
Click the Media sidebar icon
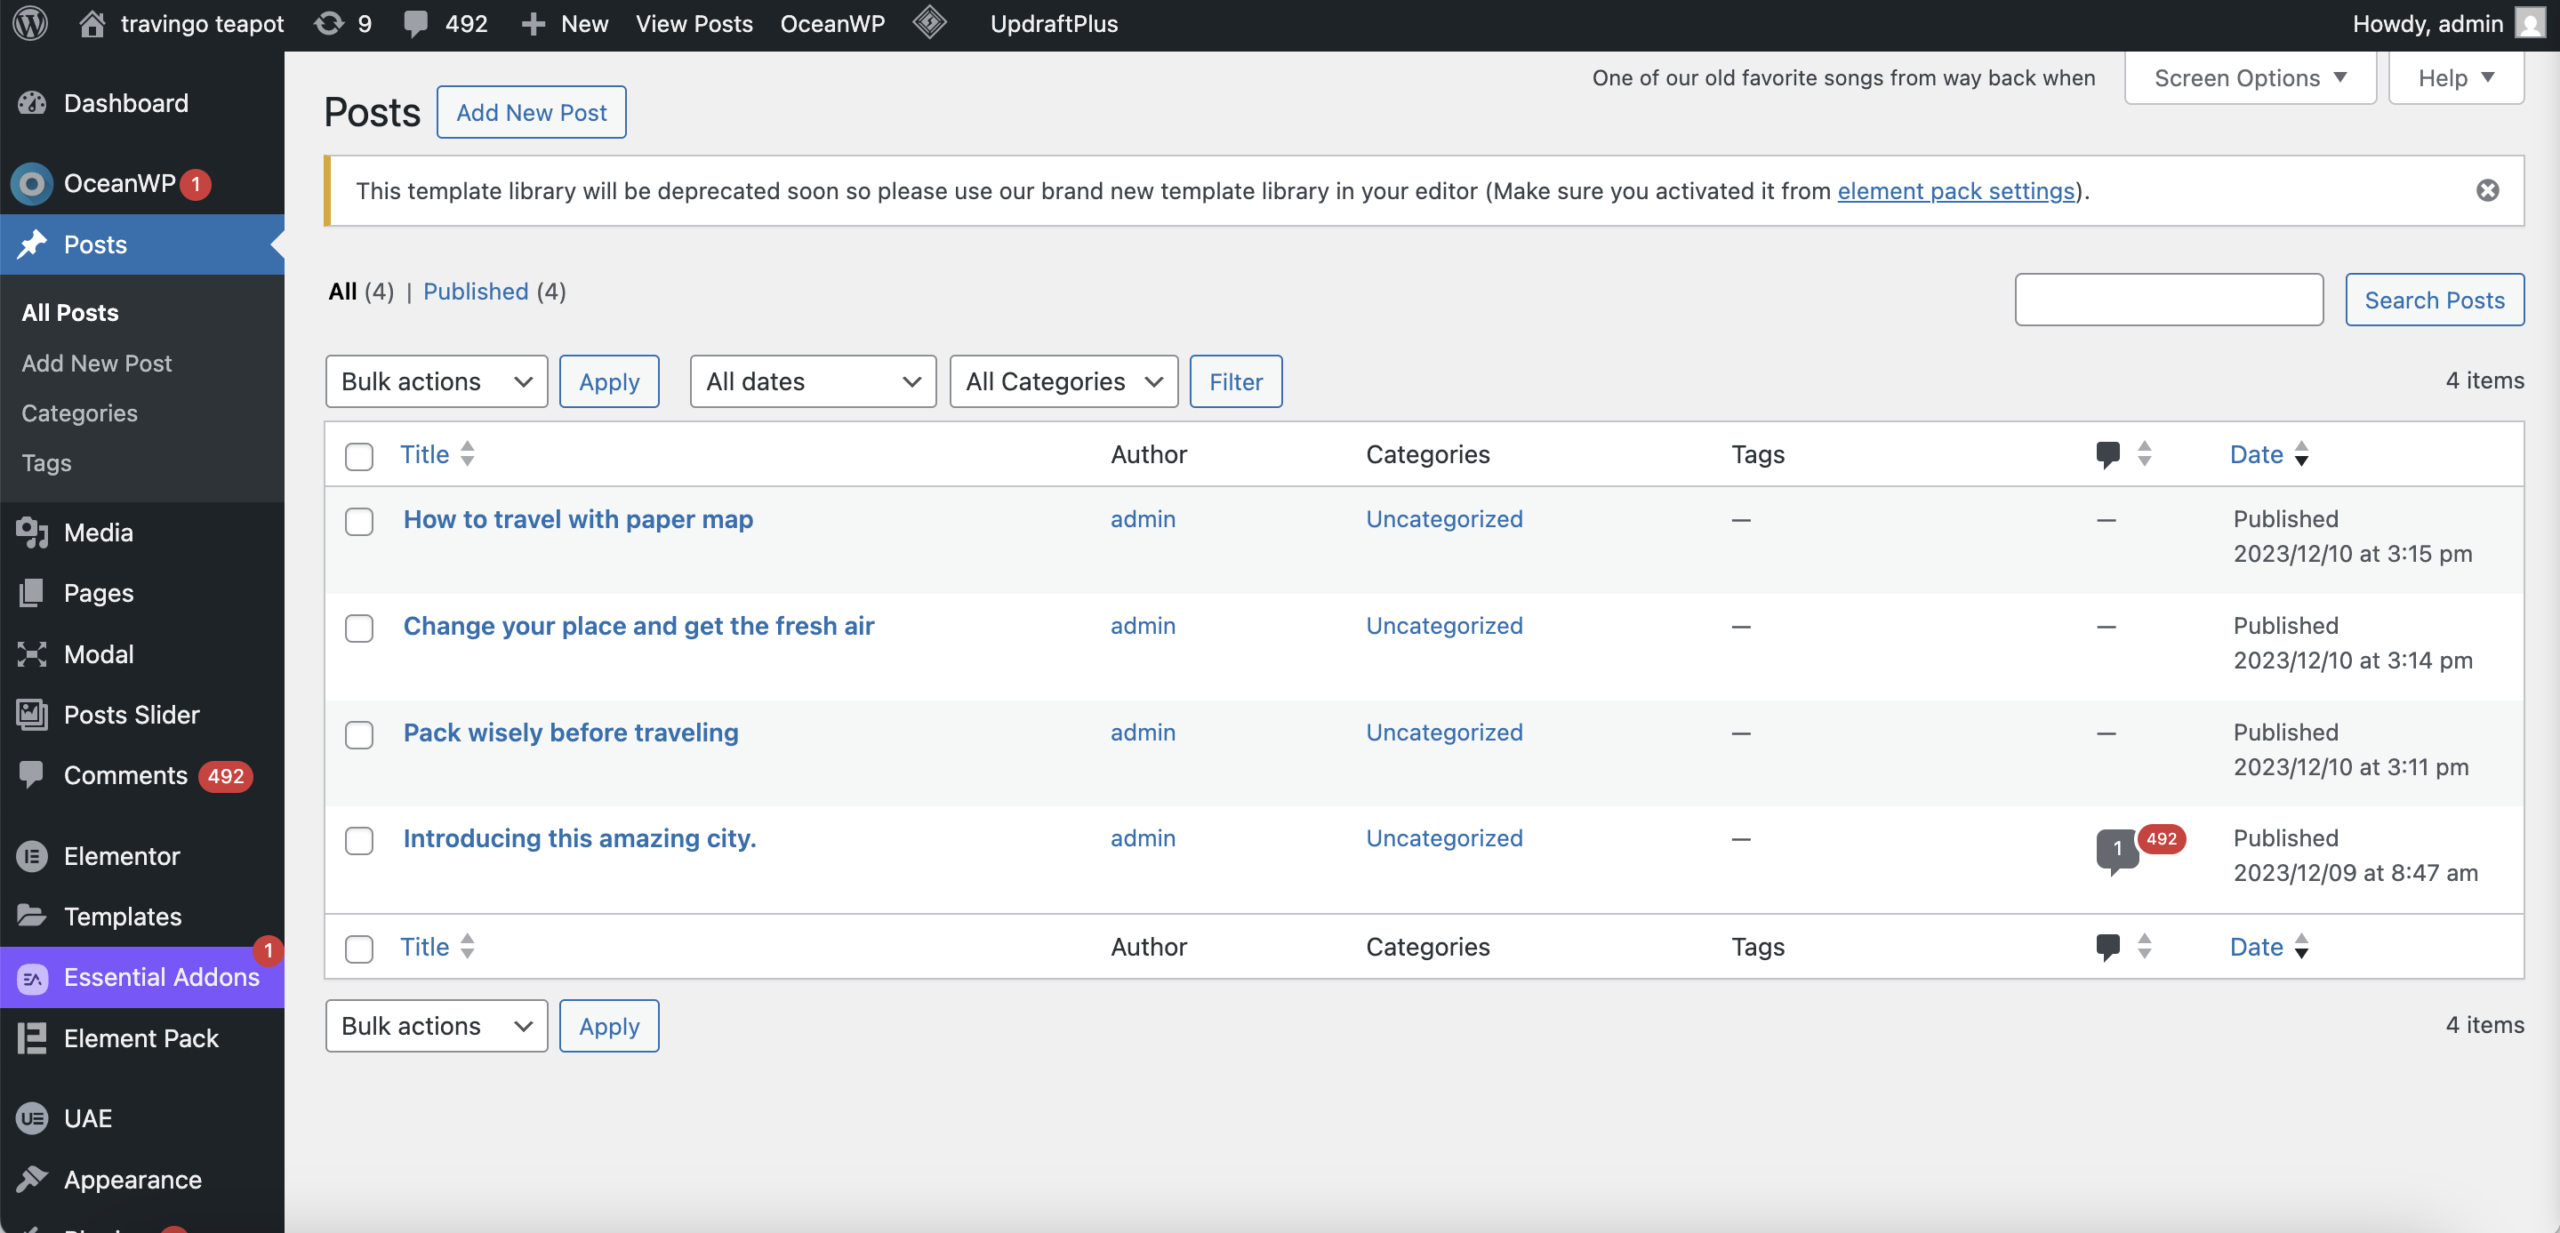pos(32,533)
